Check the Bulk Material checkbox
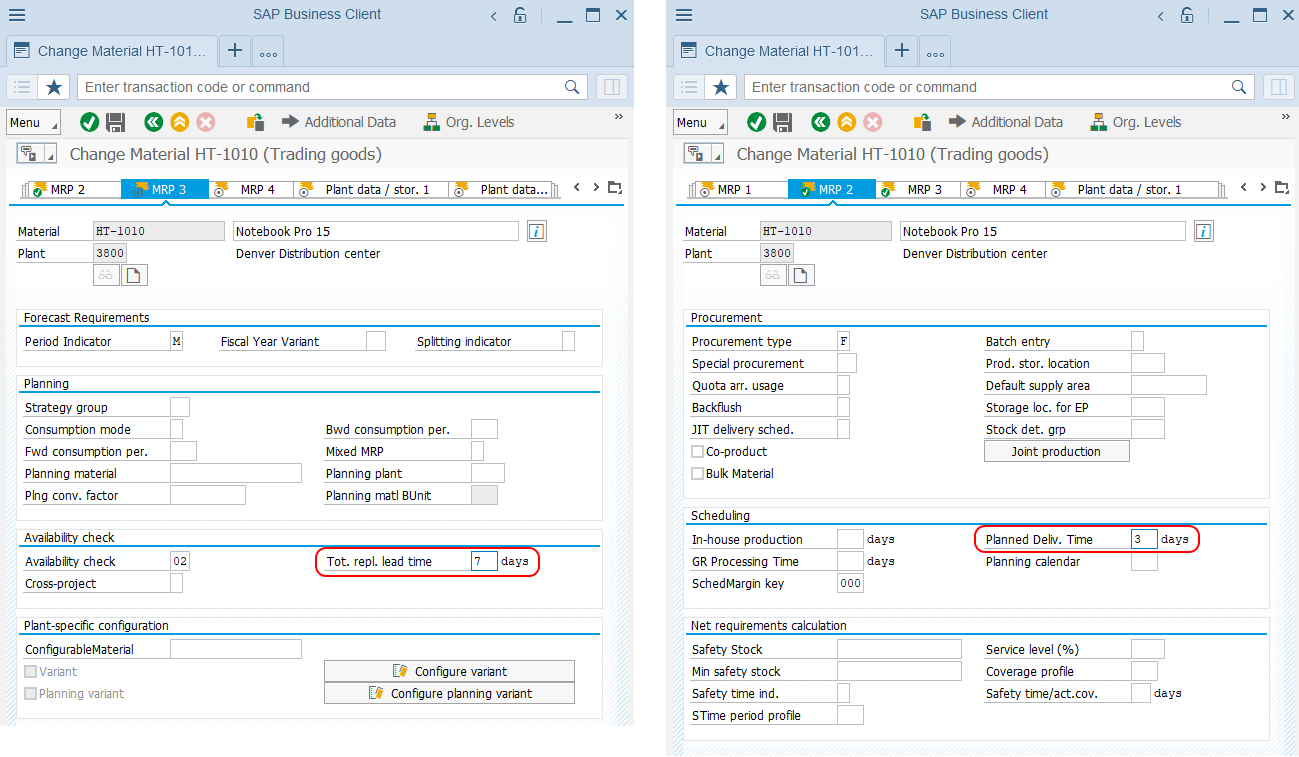 698,474
